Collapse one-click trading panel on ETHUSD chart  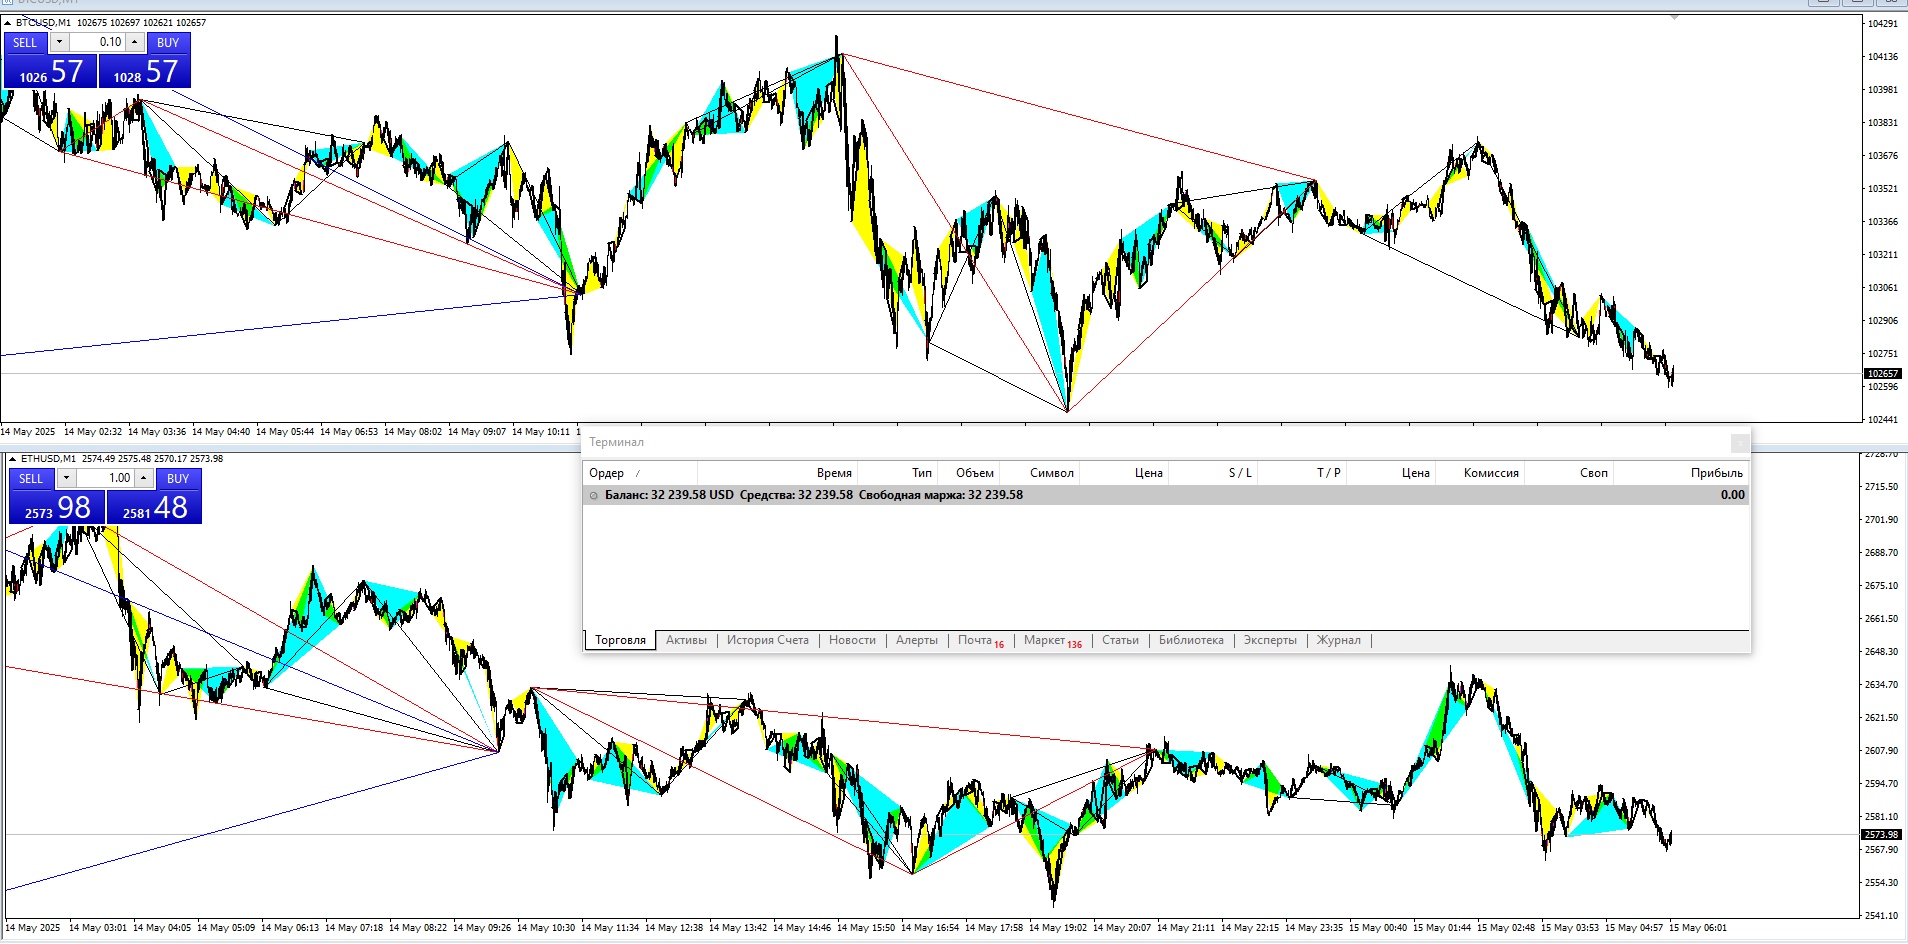12,458
